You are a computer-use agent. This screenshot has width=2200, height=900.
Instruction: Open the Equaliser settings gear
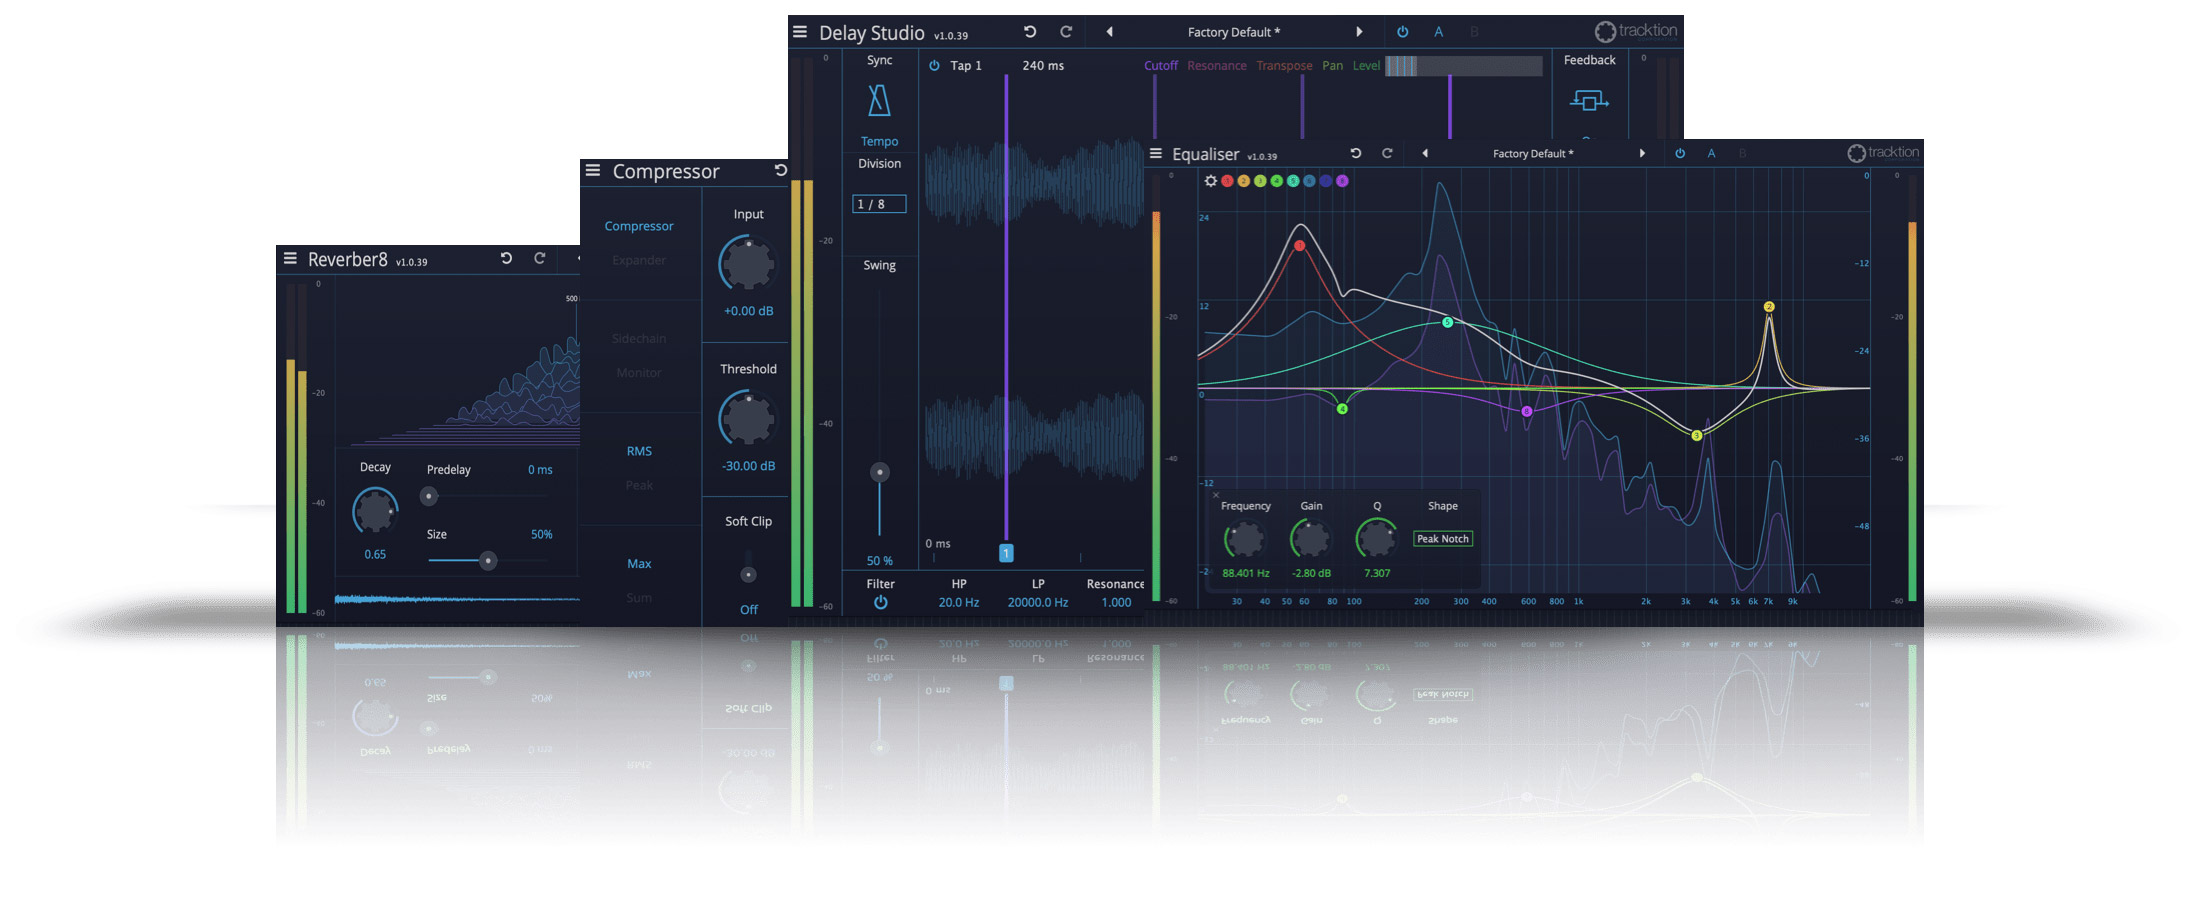pos(1211,182)
